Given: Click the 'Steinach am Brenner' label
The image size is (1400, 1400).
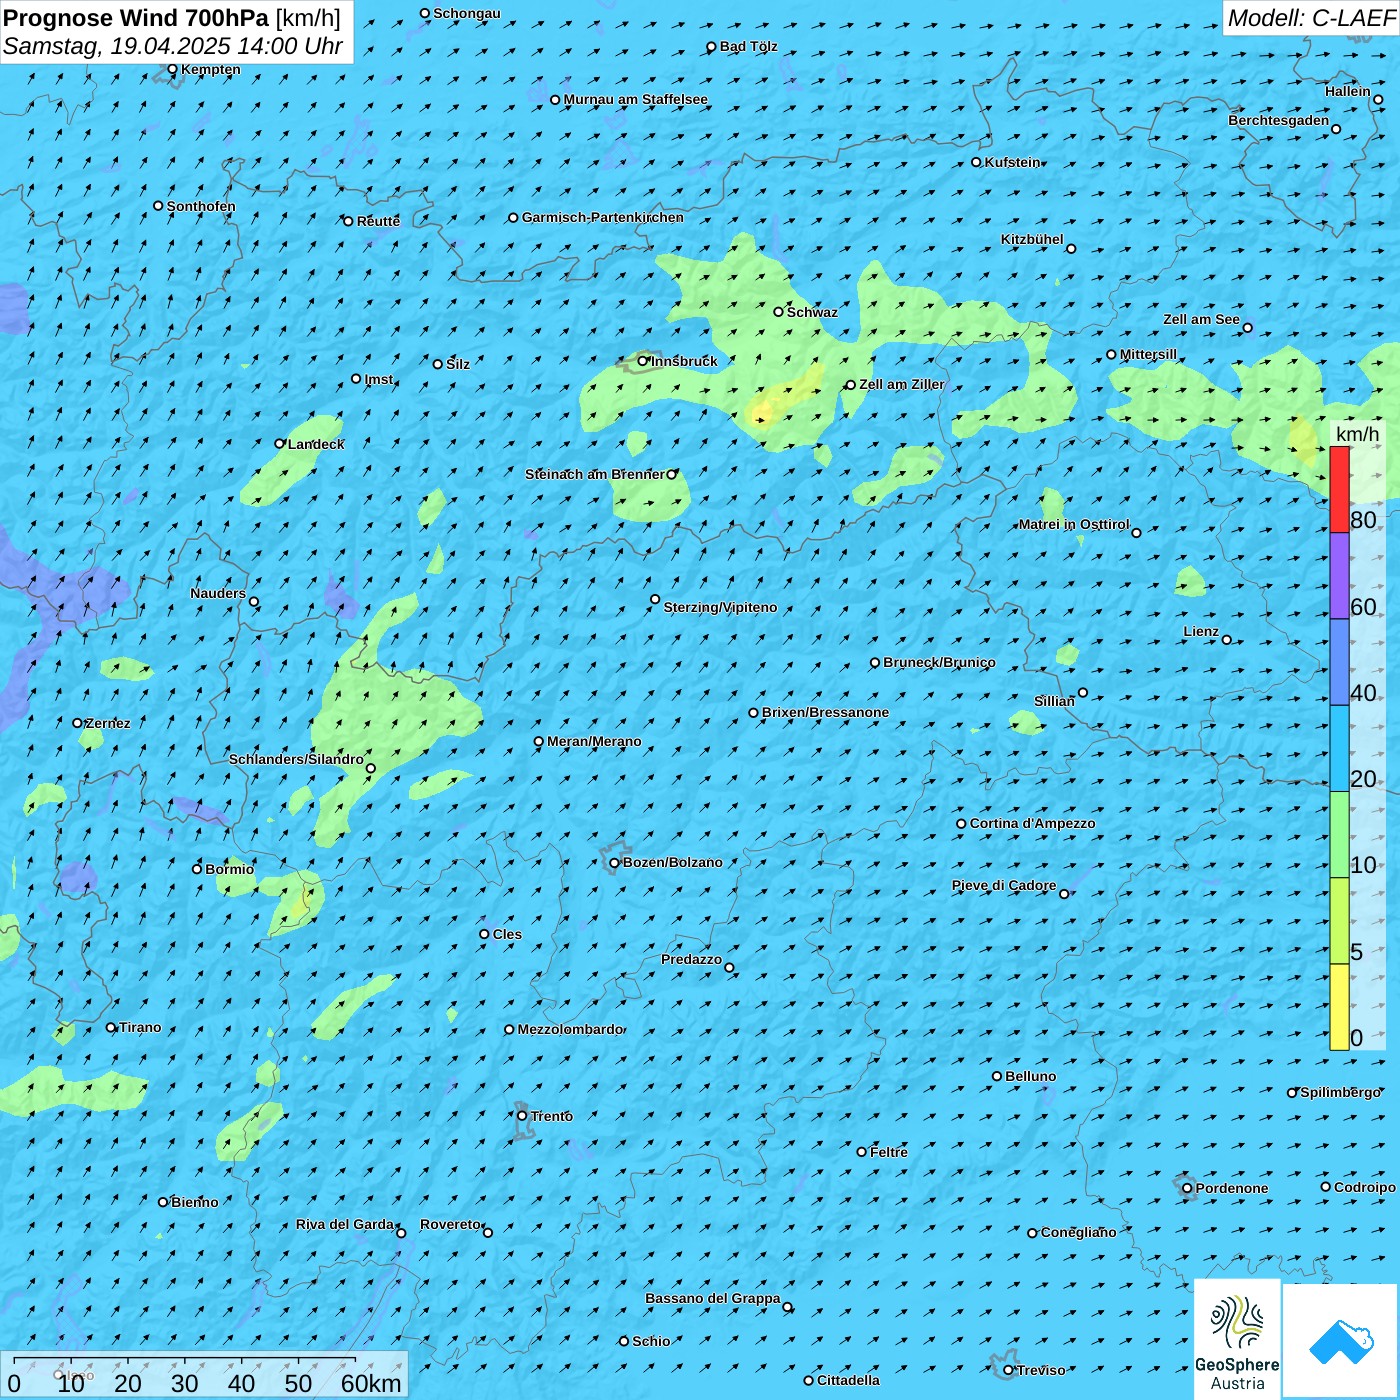Looking at the screenshot, I should tap(595, 474).
